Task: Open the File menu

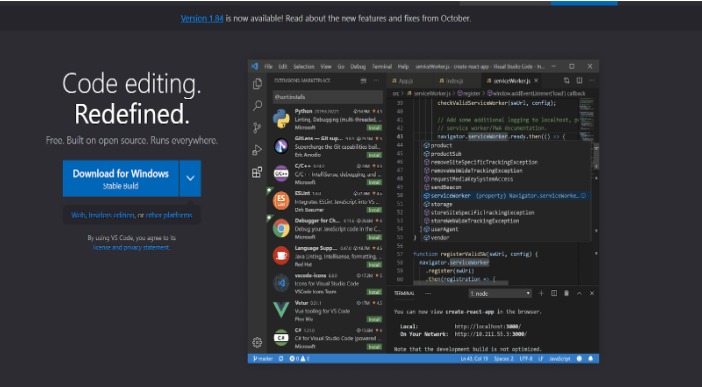Action: (x=268, y=66)
